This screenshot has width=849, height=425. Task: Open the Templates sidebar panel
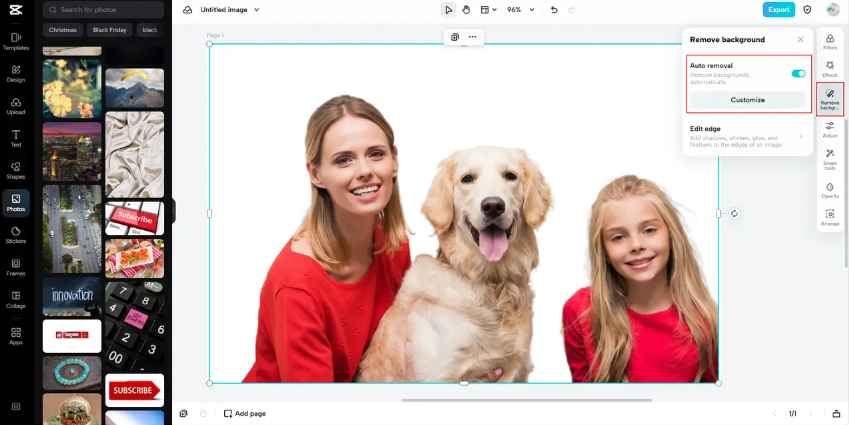click(16, 41)
